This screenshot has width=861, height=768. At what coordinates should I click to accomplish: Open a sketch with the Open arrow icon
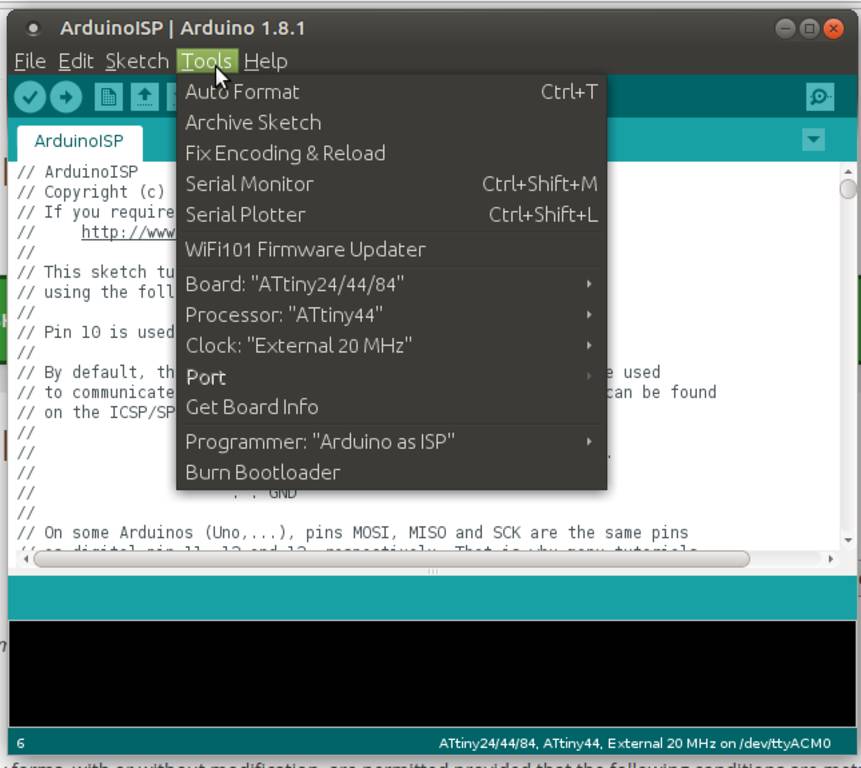tap(145, 97)
